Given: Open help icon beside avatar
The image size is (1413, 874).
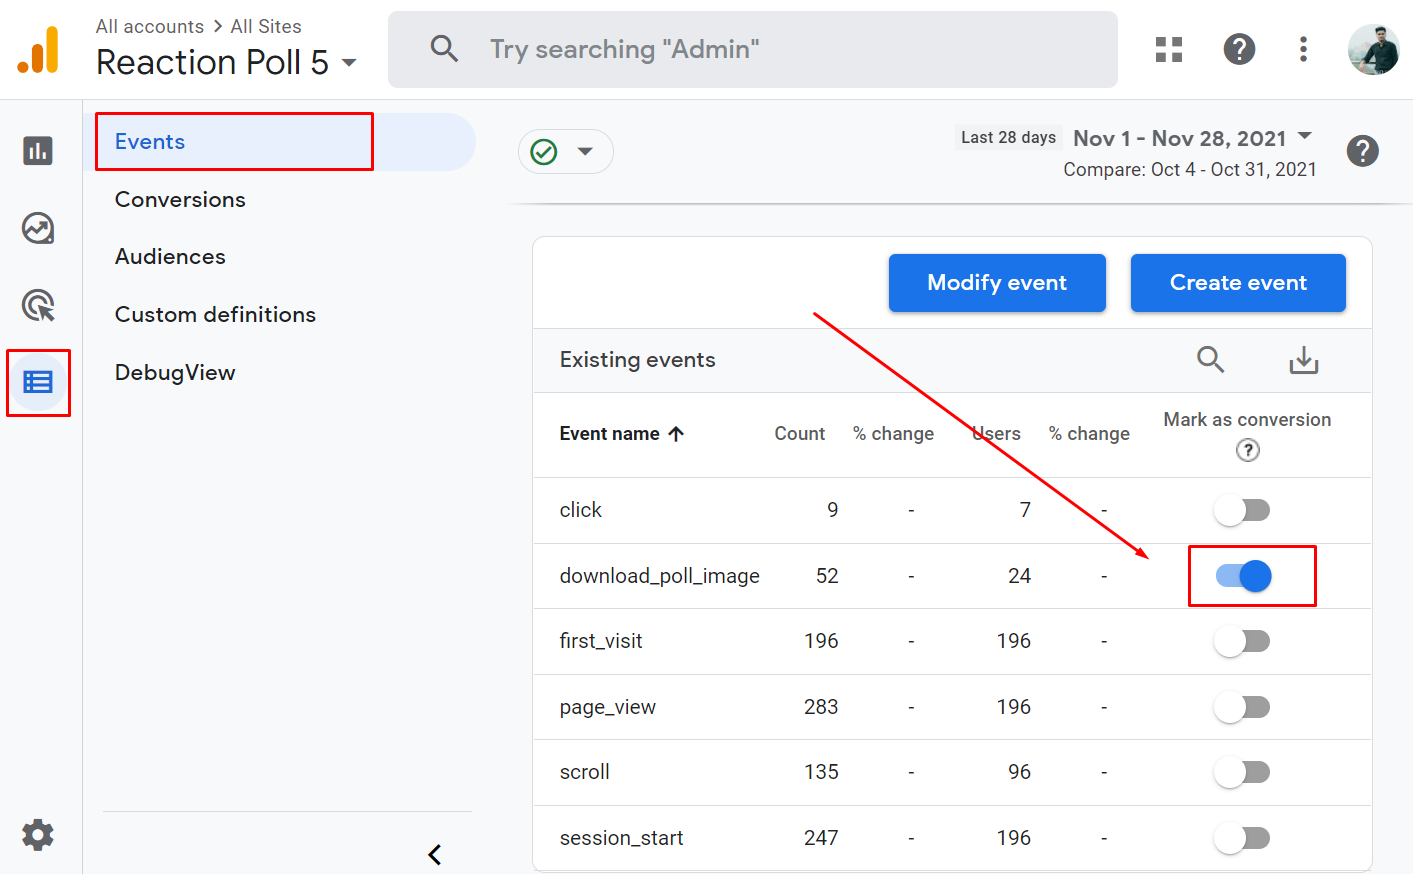Looking at the screenshot, I should [x=1239, y=49].
